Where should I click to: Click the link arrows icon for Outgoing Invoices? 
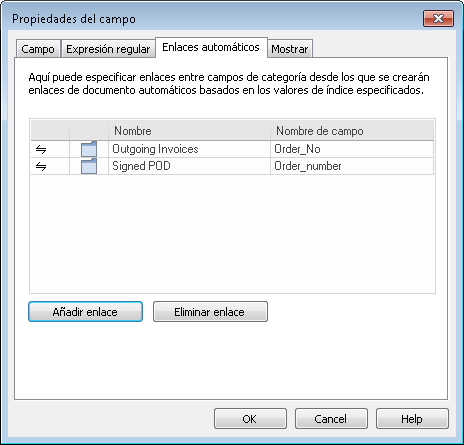coord(41,149)
